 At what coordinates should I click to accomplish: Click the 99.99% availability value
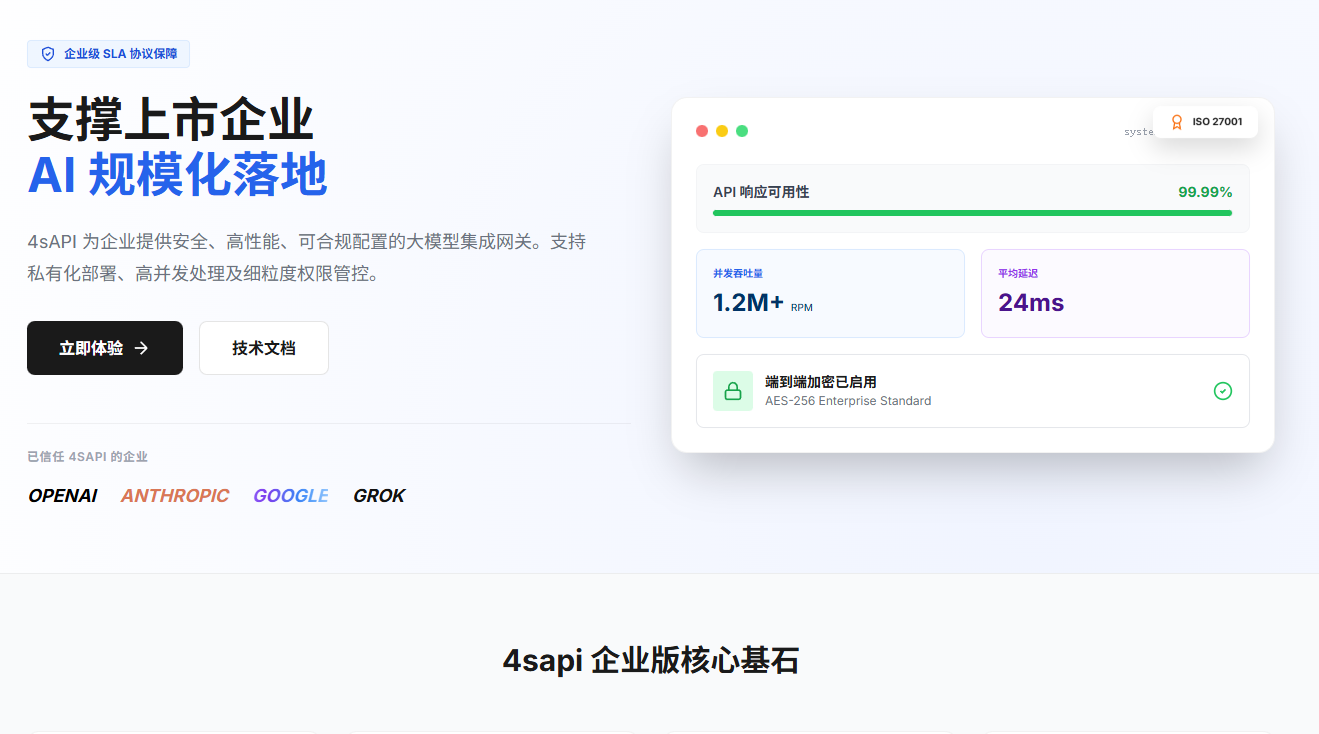tap(1205, 191)
